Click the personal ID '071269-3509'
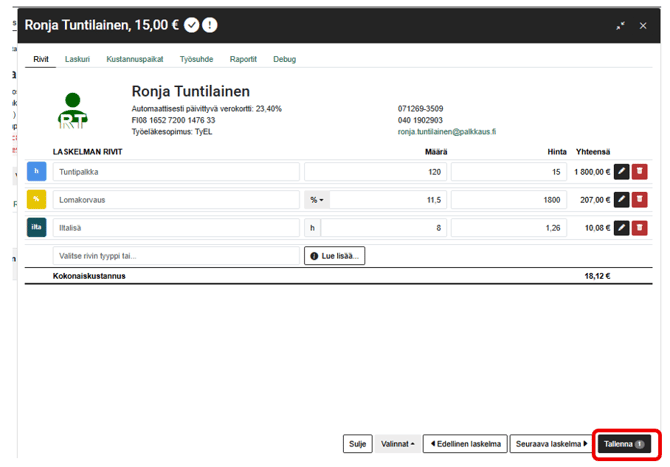670x467 pixels. point(420,109)
